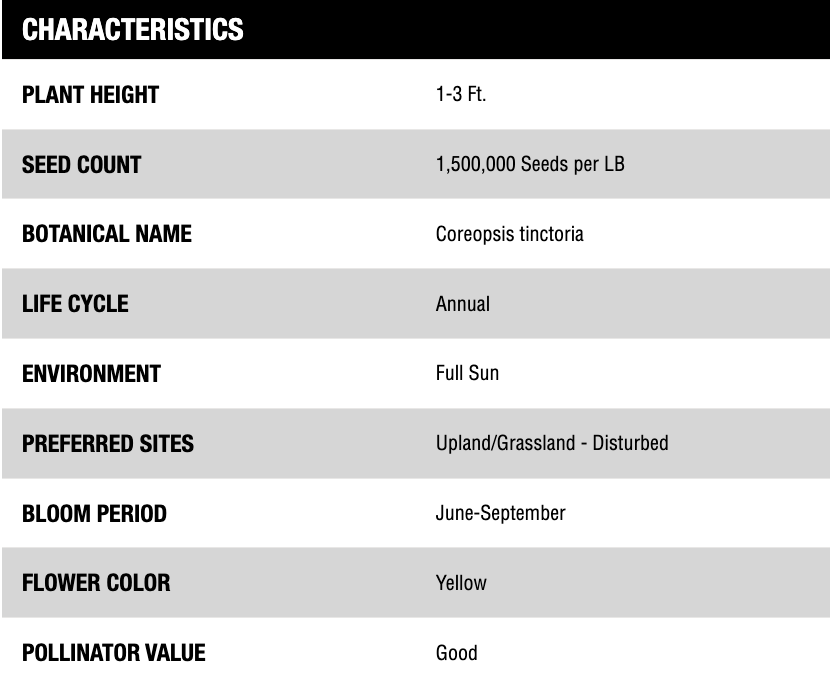Click the June-September bloom value
This screenshot has width=832, height=690.
point(501,514)
